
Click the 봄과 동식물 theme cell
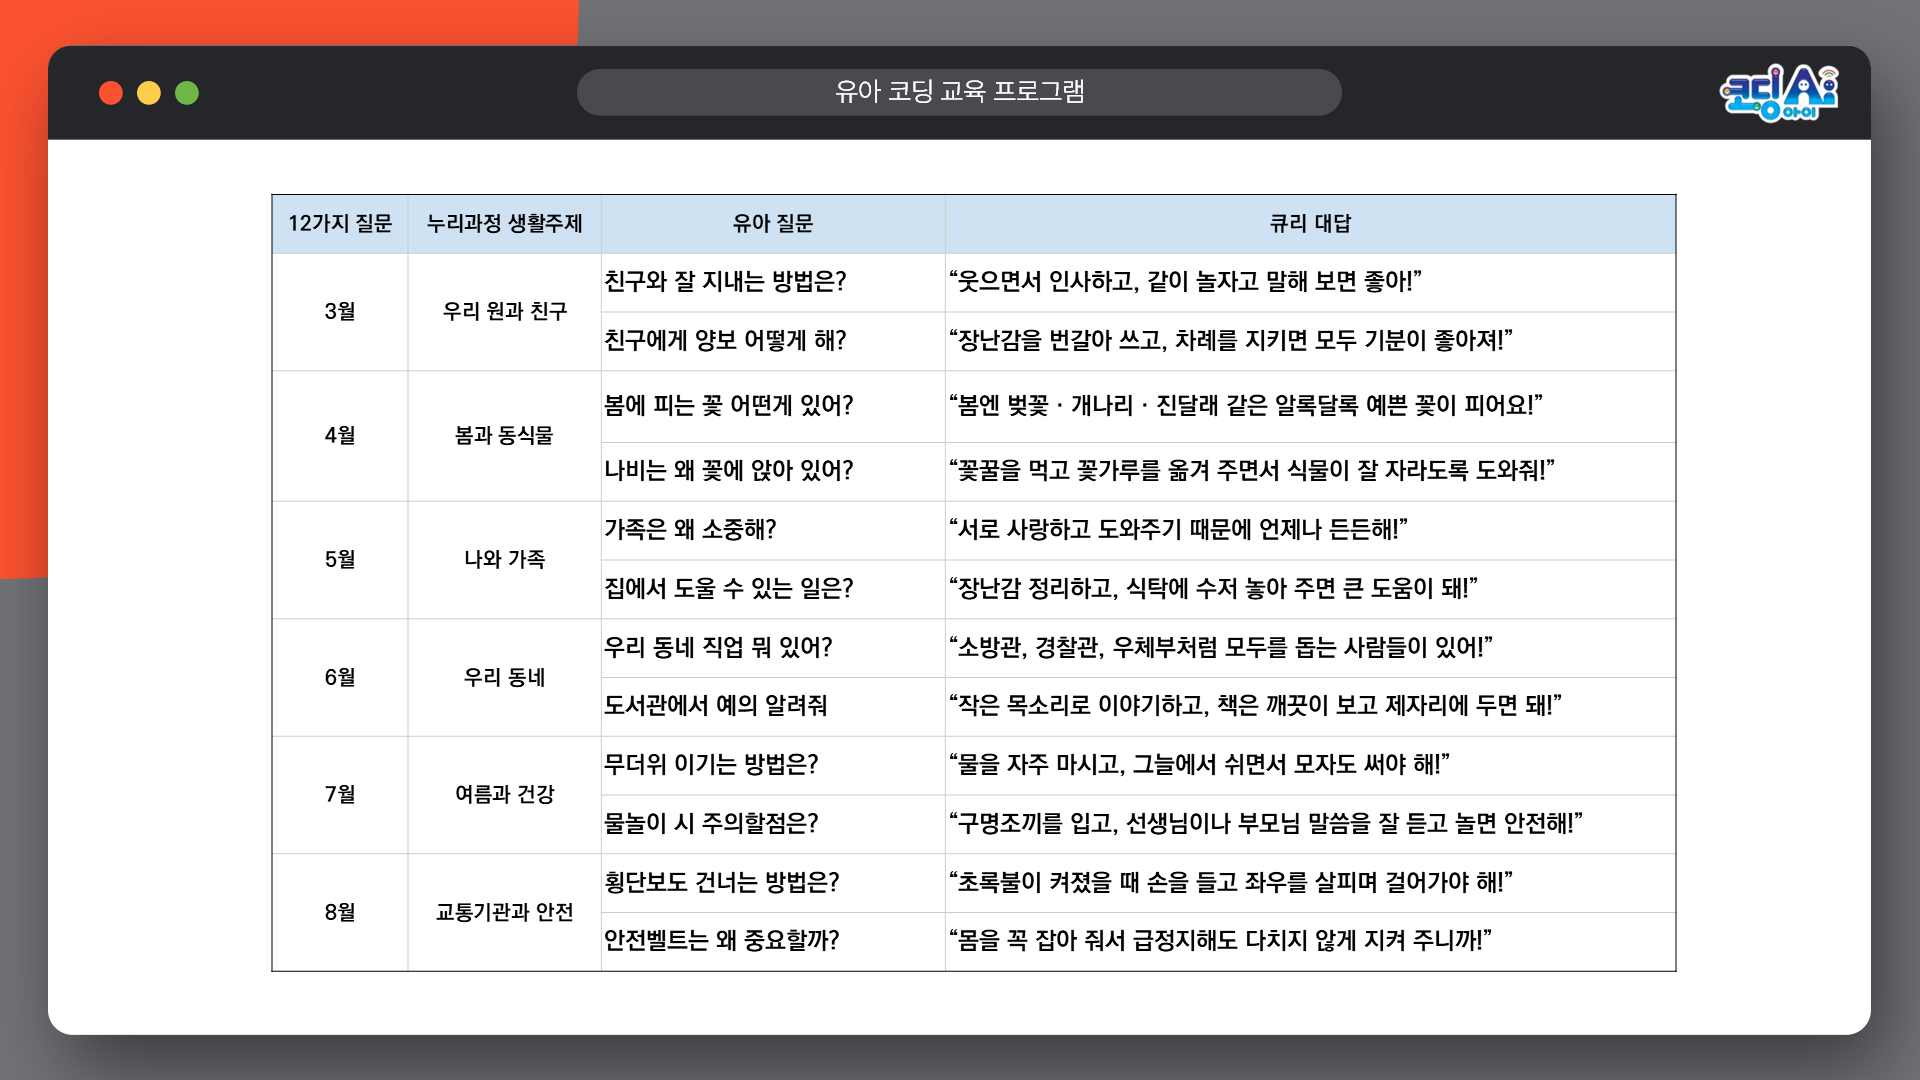(504, 436)
